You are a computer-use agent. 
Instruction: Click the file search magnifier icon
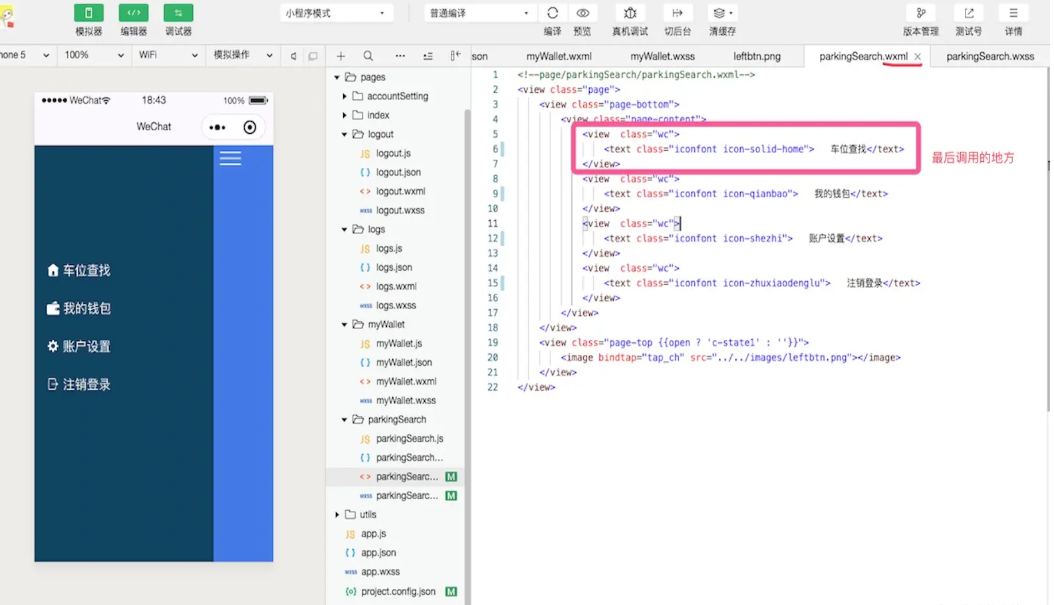368,56
